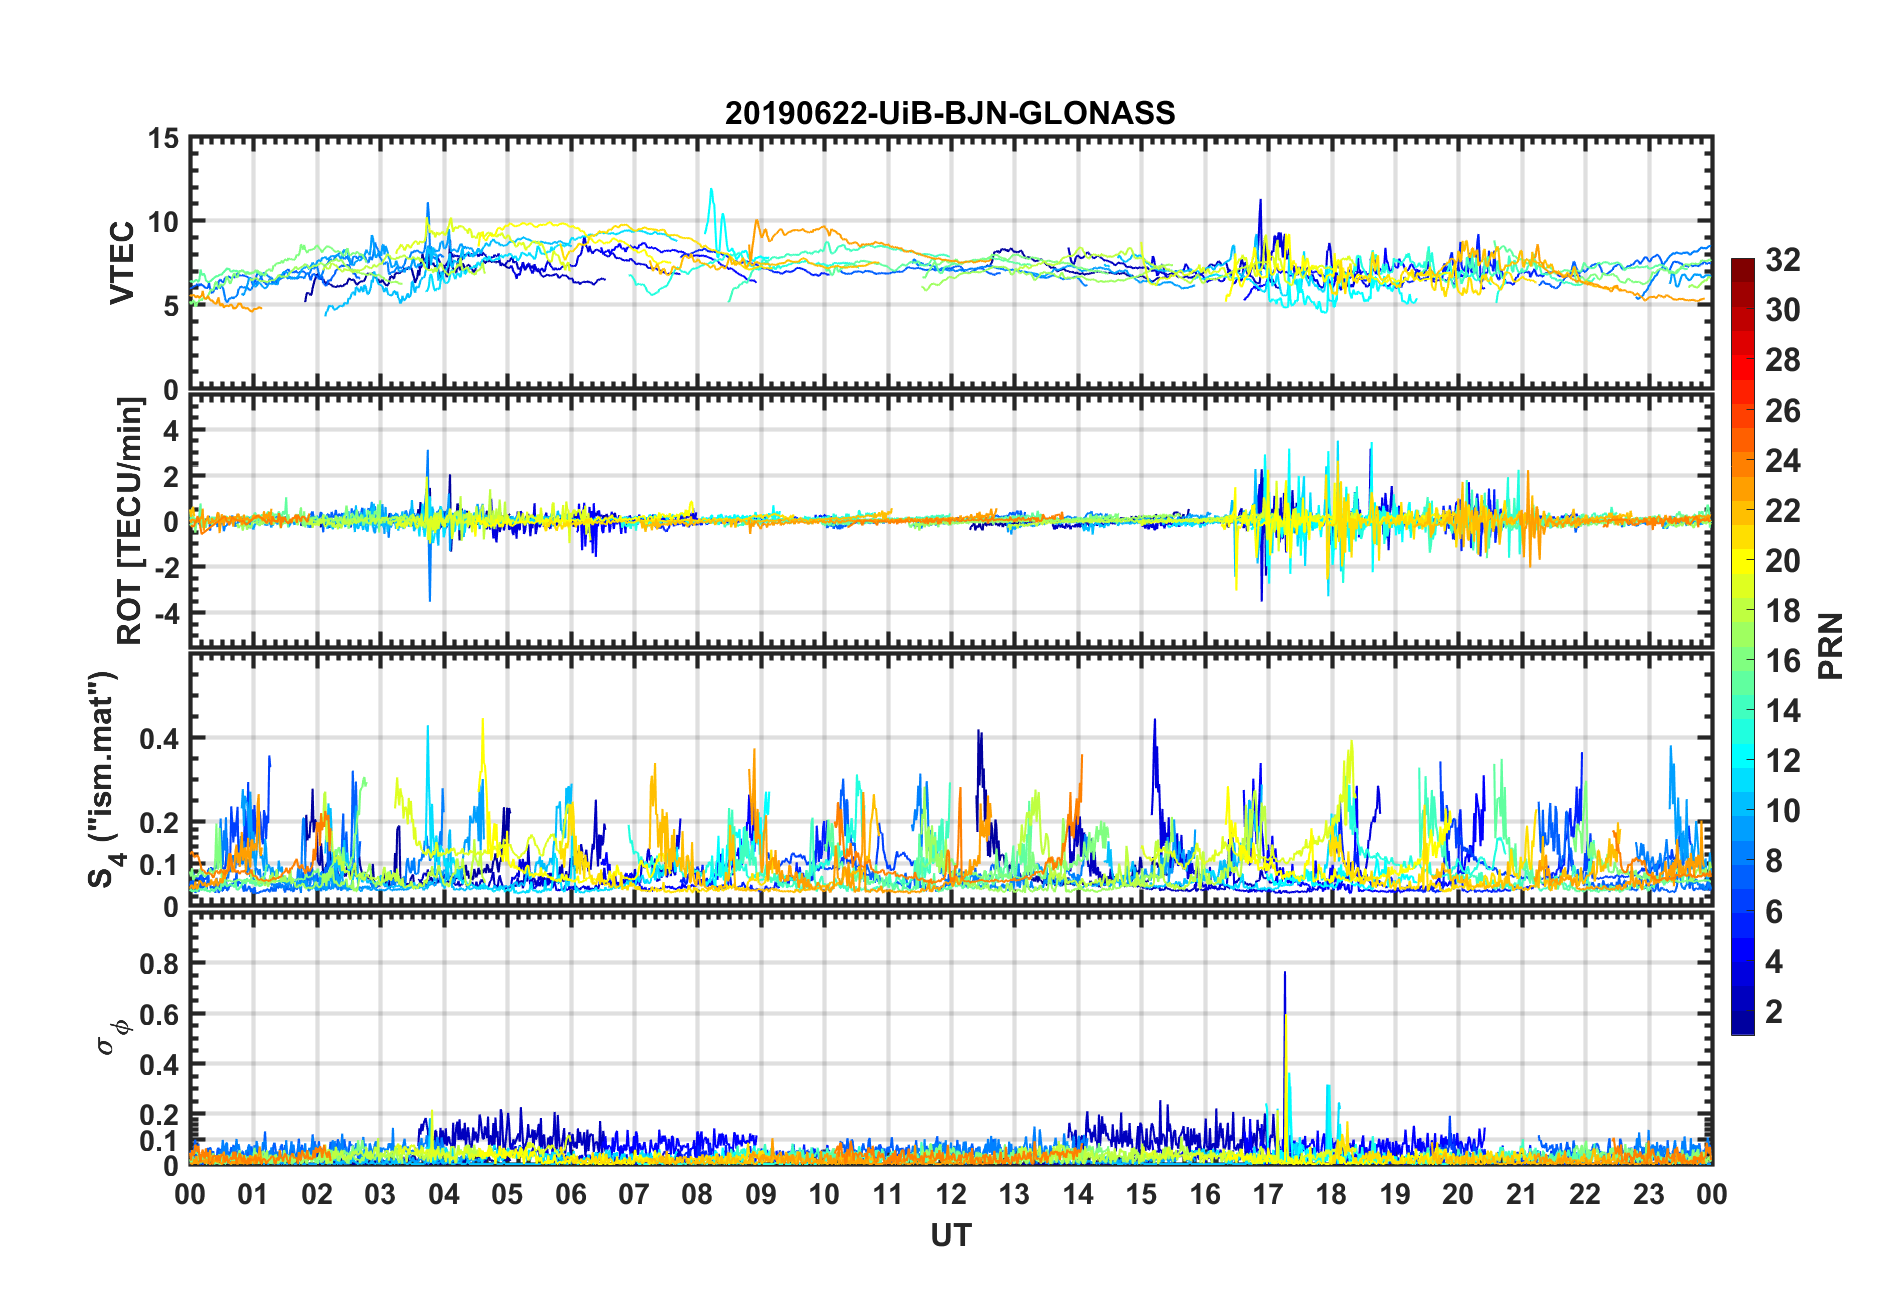Click ROT y-axis tick -2
The width and height of the screenshot is (1902, 1292).
tap(166, 567)
